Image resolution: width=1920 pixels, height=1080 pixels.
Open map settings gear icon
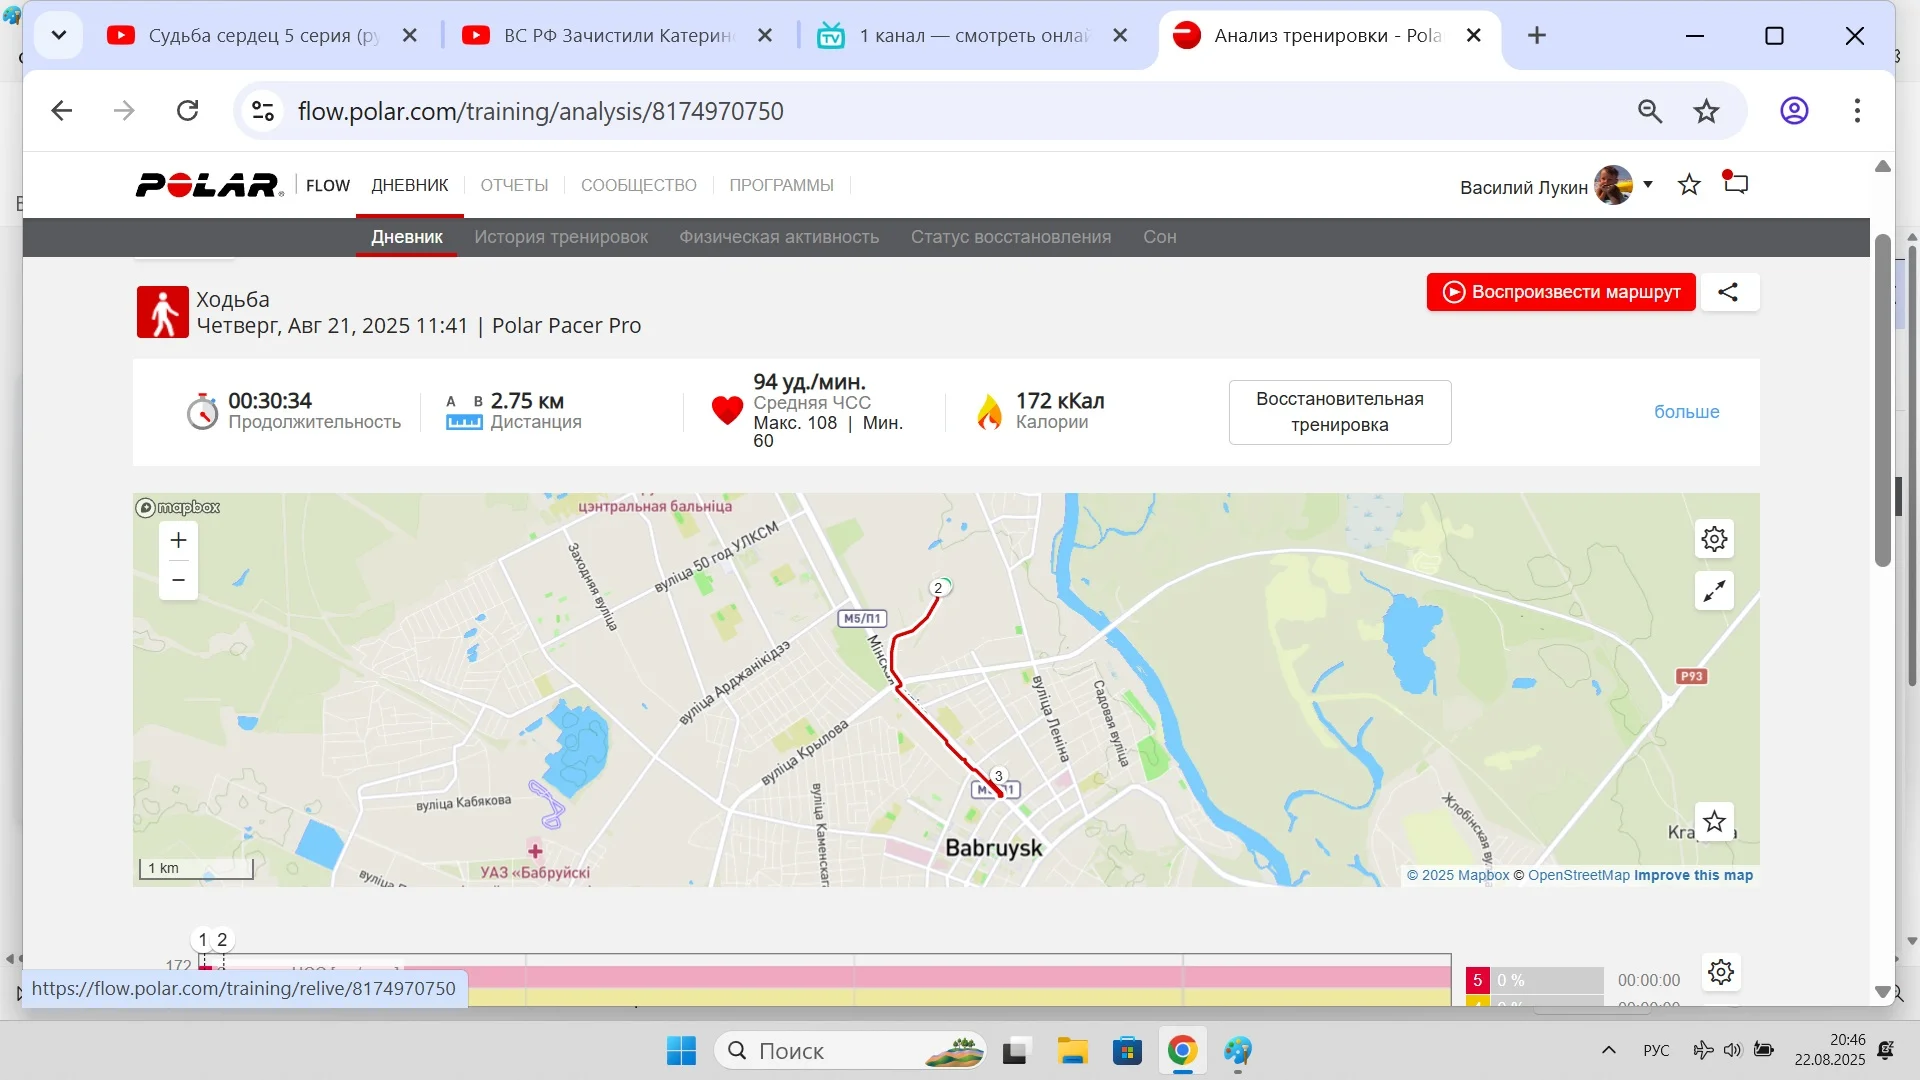[x=1714, y=540]
